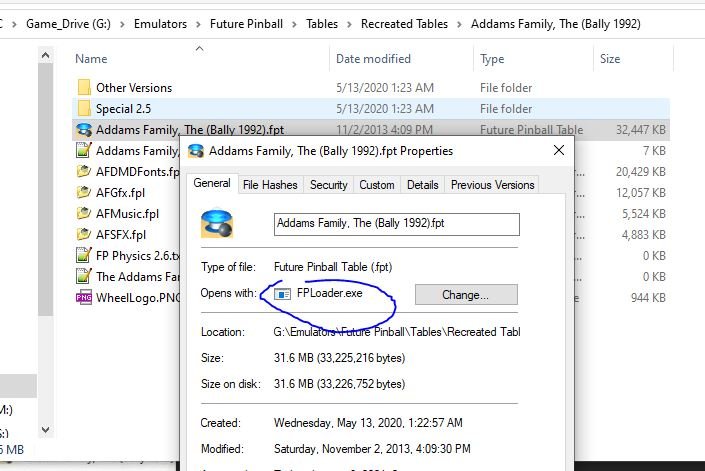The height and width of the screenshot is (471, 705).
Task: Click the file name field in Properties
Action: 397,224
